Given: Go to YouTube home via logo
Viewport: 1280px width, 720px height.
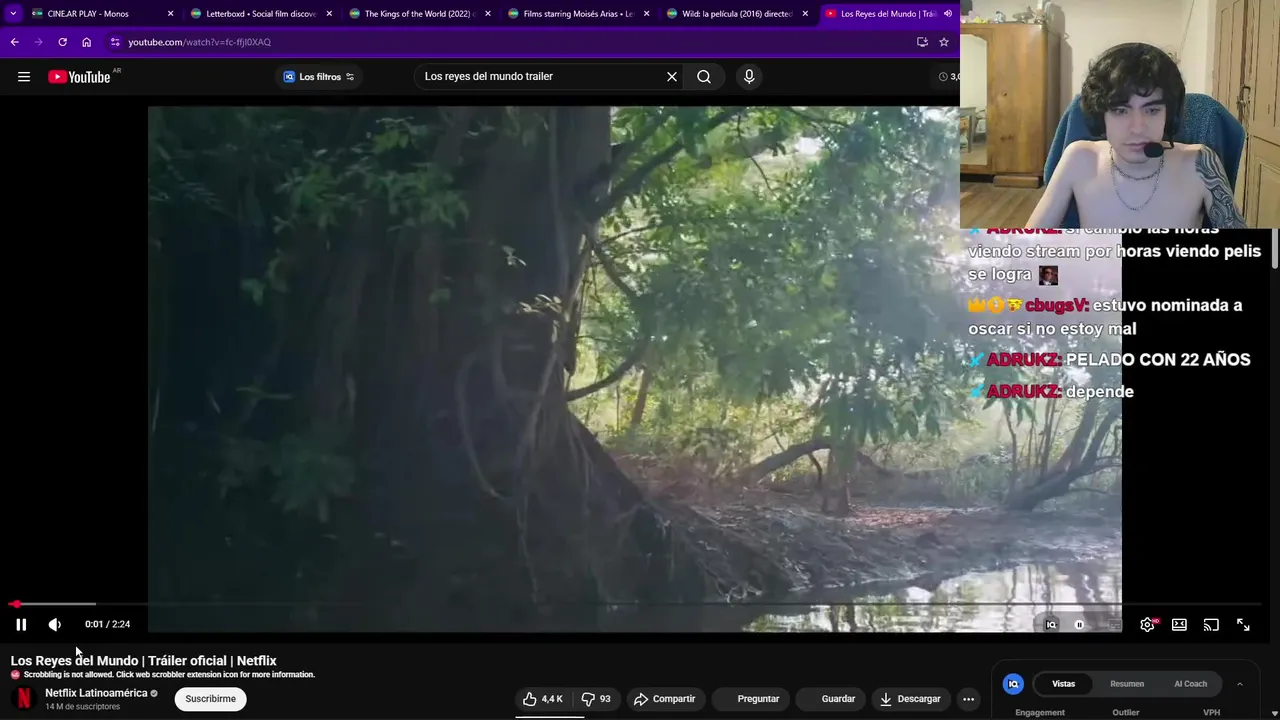Looking at the screenshot, I should coord(79,77).
